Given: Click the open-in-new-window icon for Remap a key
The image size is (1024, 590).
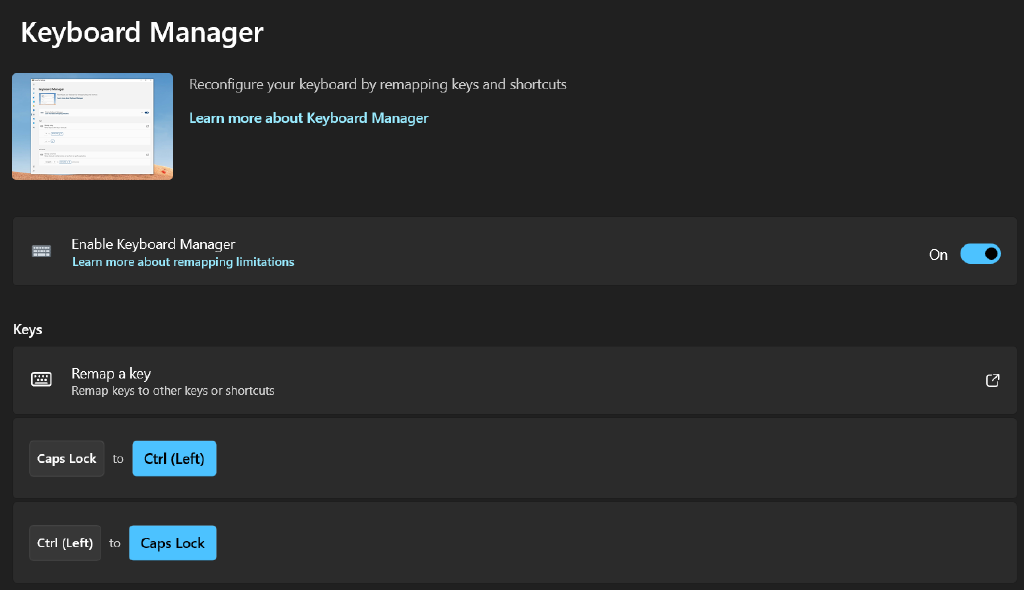Looking at the screenshot, I should coord(992,380).
